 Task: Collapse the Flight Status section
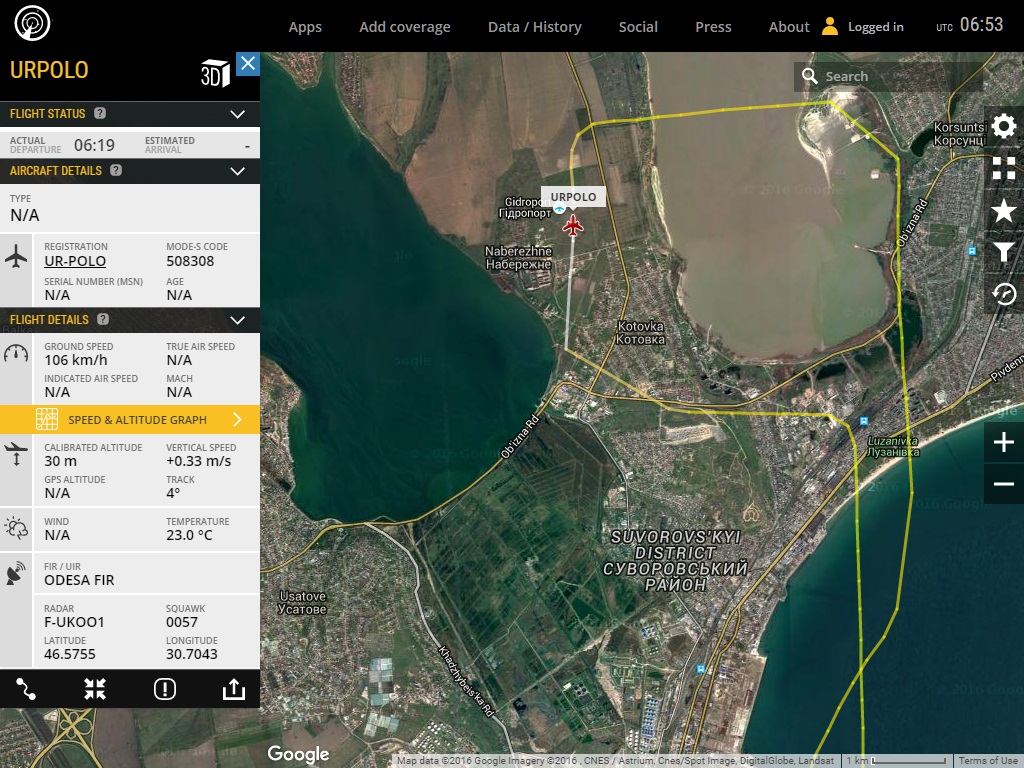coord(237,114)
